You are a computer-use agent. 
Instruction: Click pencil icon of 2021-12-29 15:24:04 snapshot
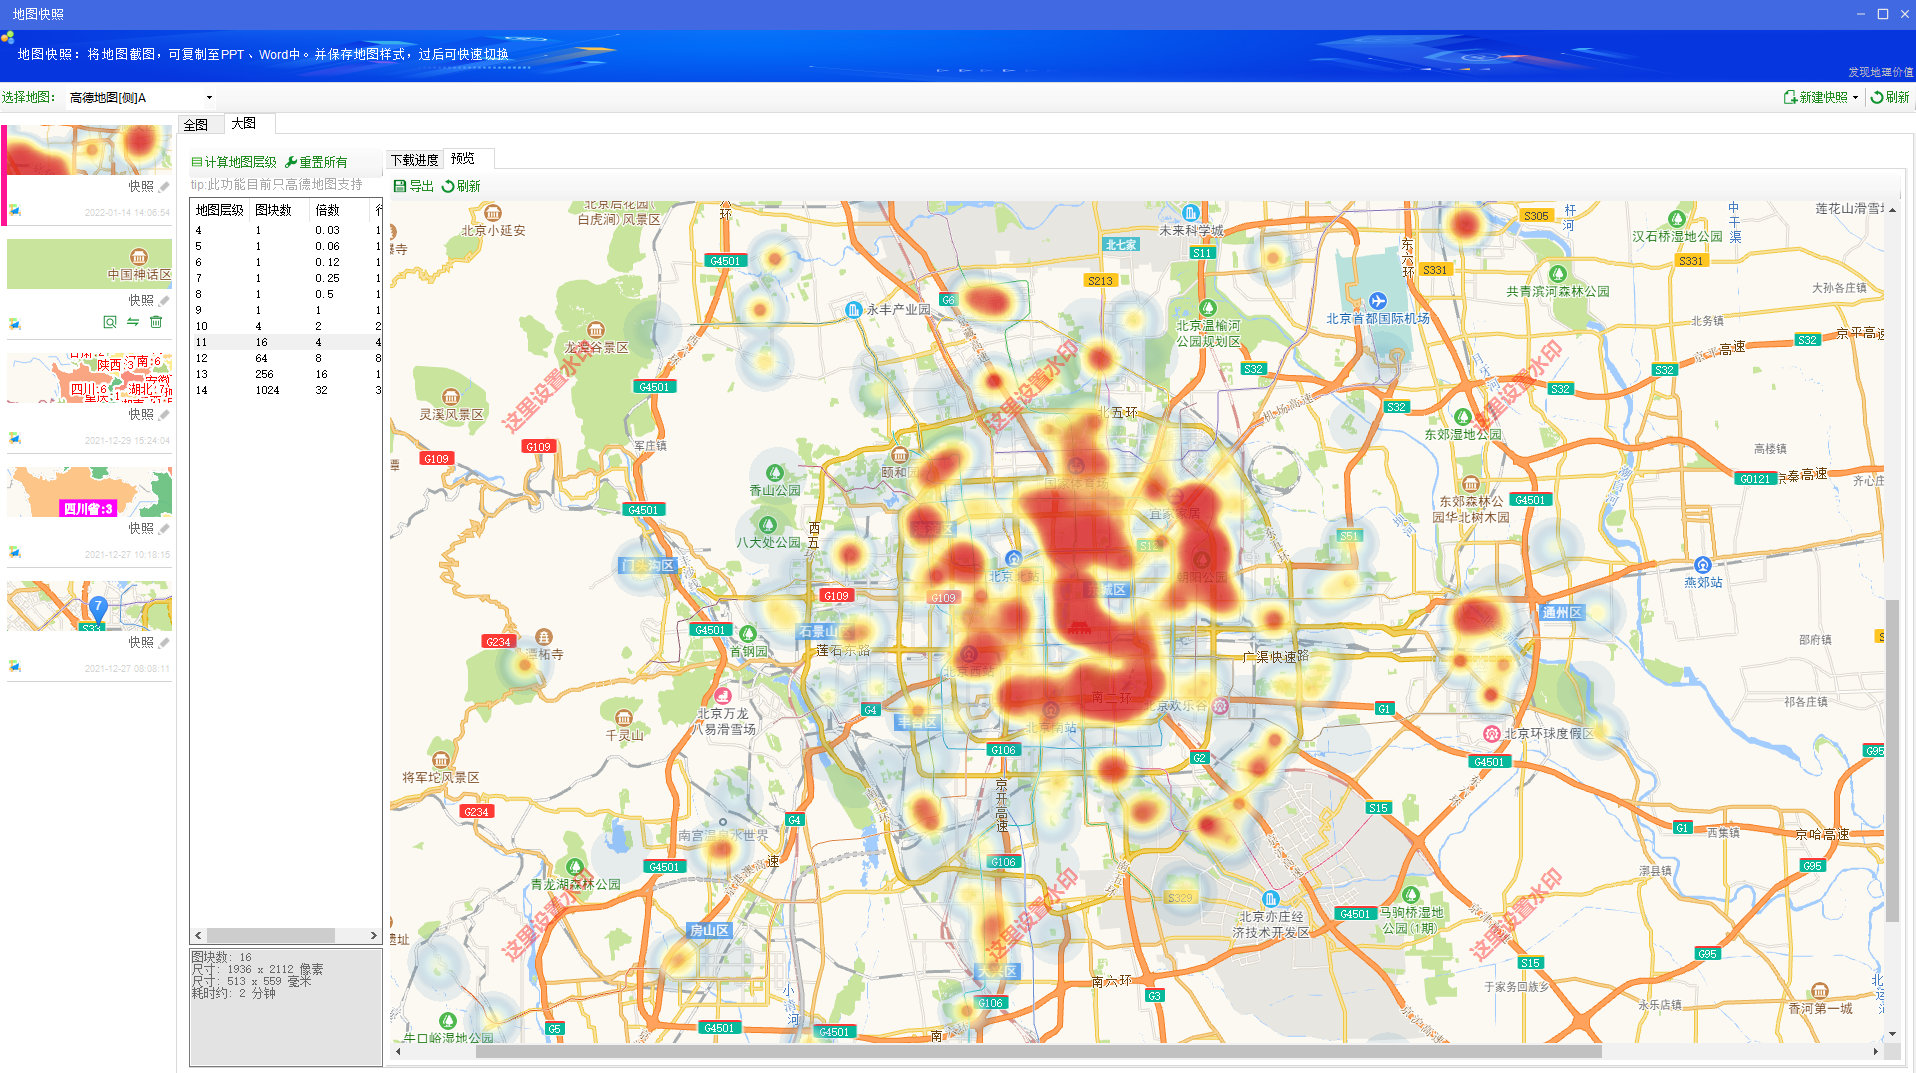click(164, 414)
